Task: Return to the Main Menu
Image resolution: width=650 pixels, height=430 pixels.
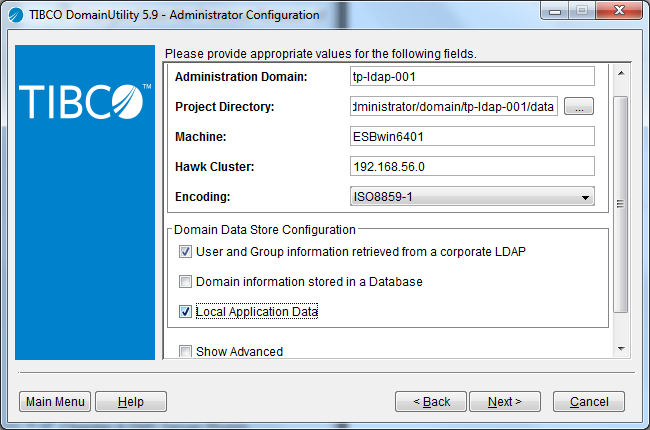Action: pyautogui.click(x=55, y=402)
